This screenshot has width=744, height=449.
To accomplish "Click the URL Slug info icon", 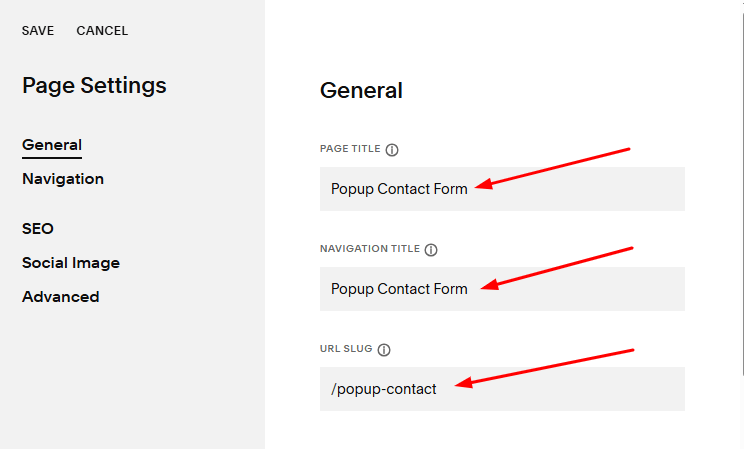I will pos(384,349).
